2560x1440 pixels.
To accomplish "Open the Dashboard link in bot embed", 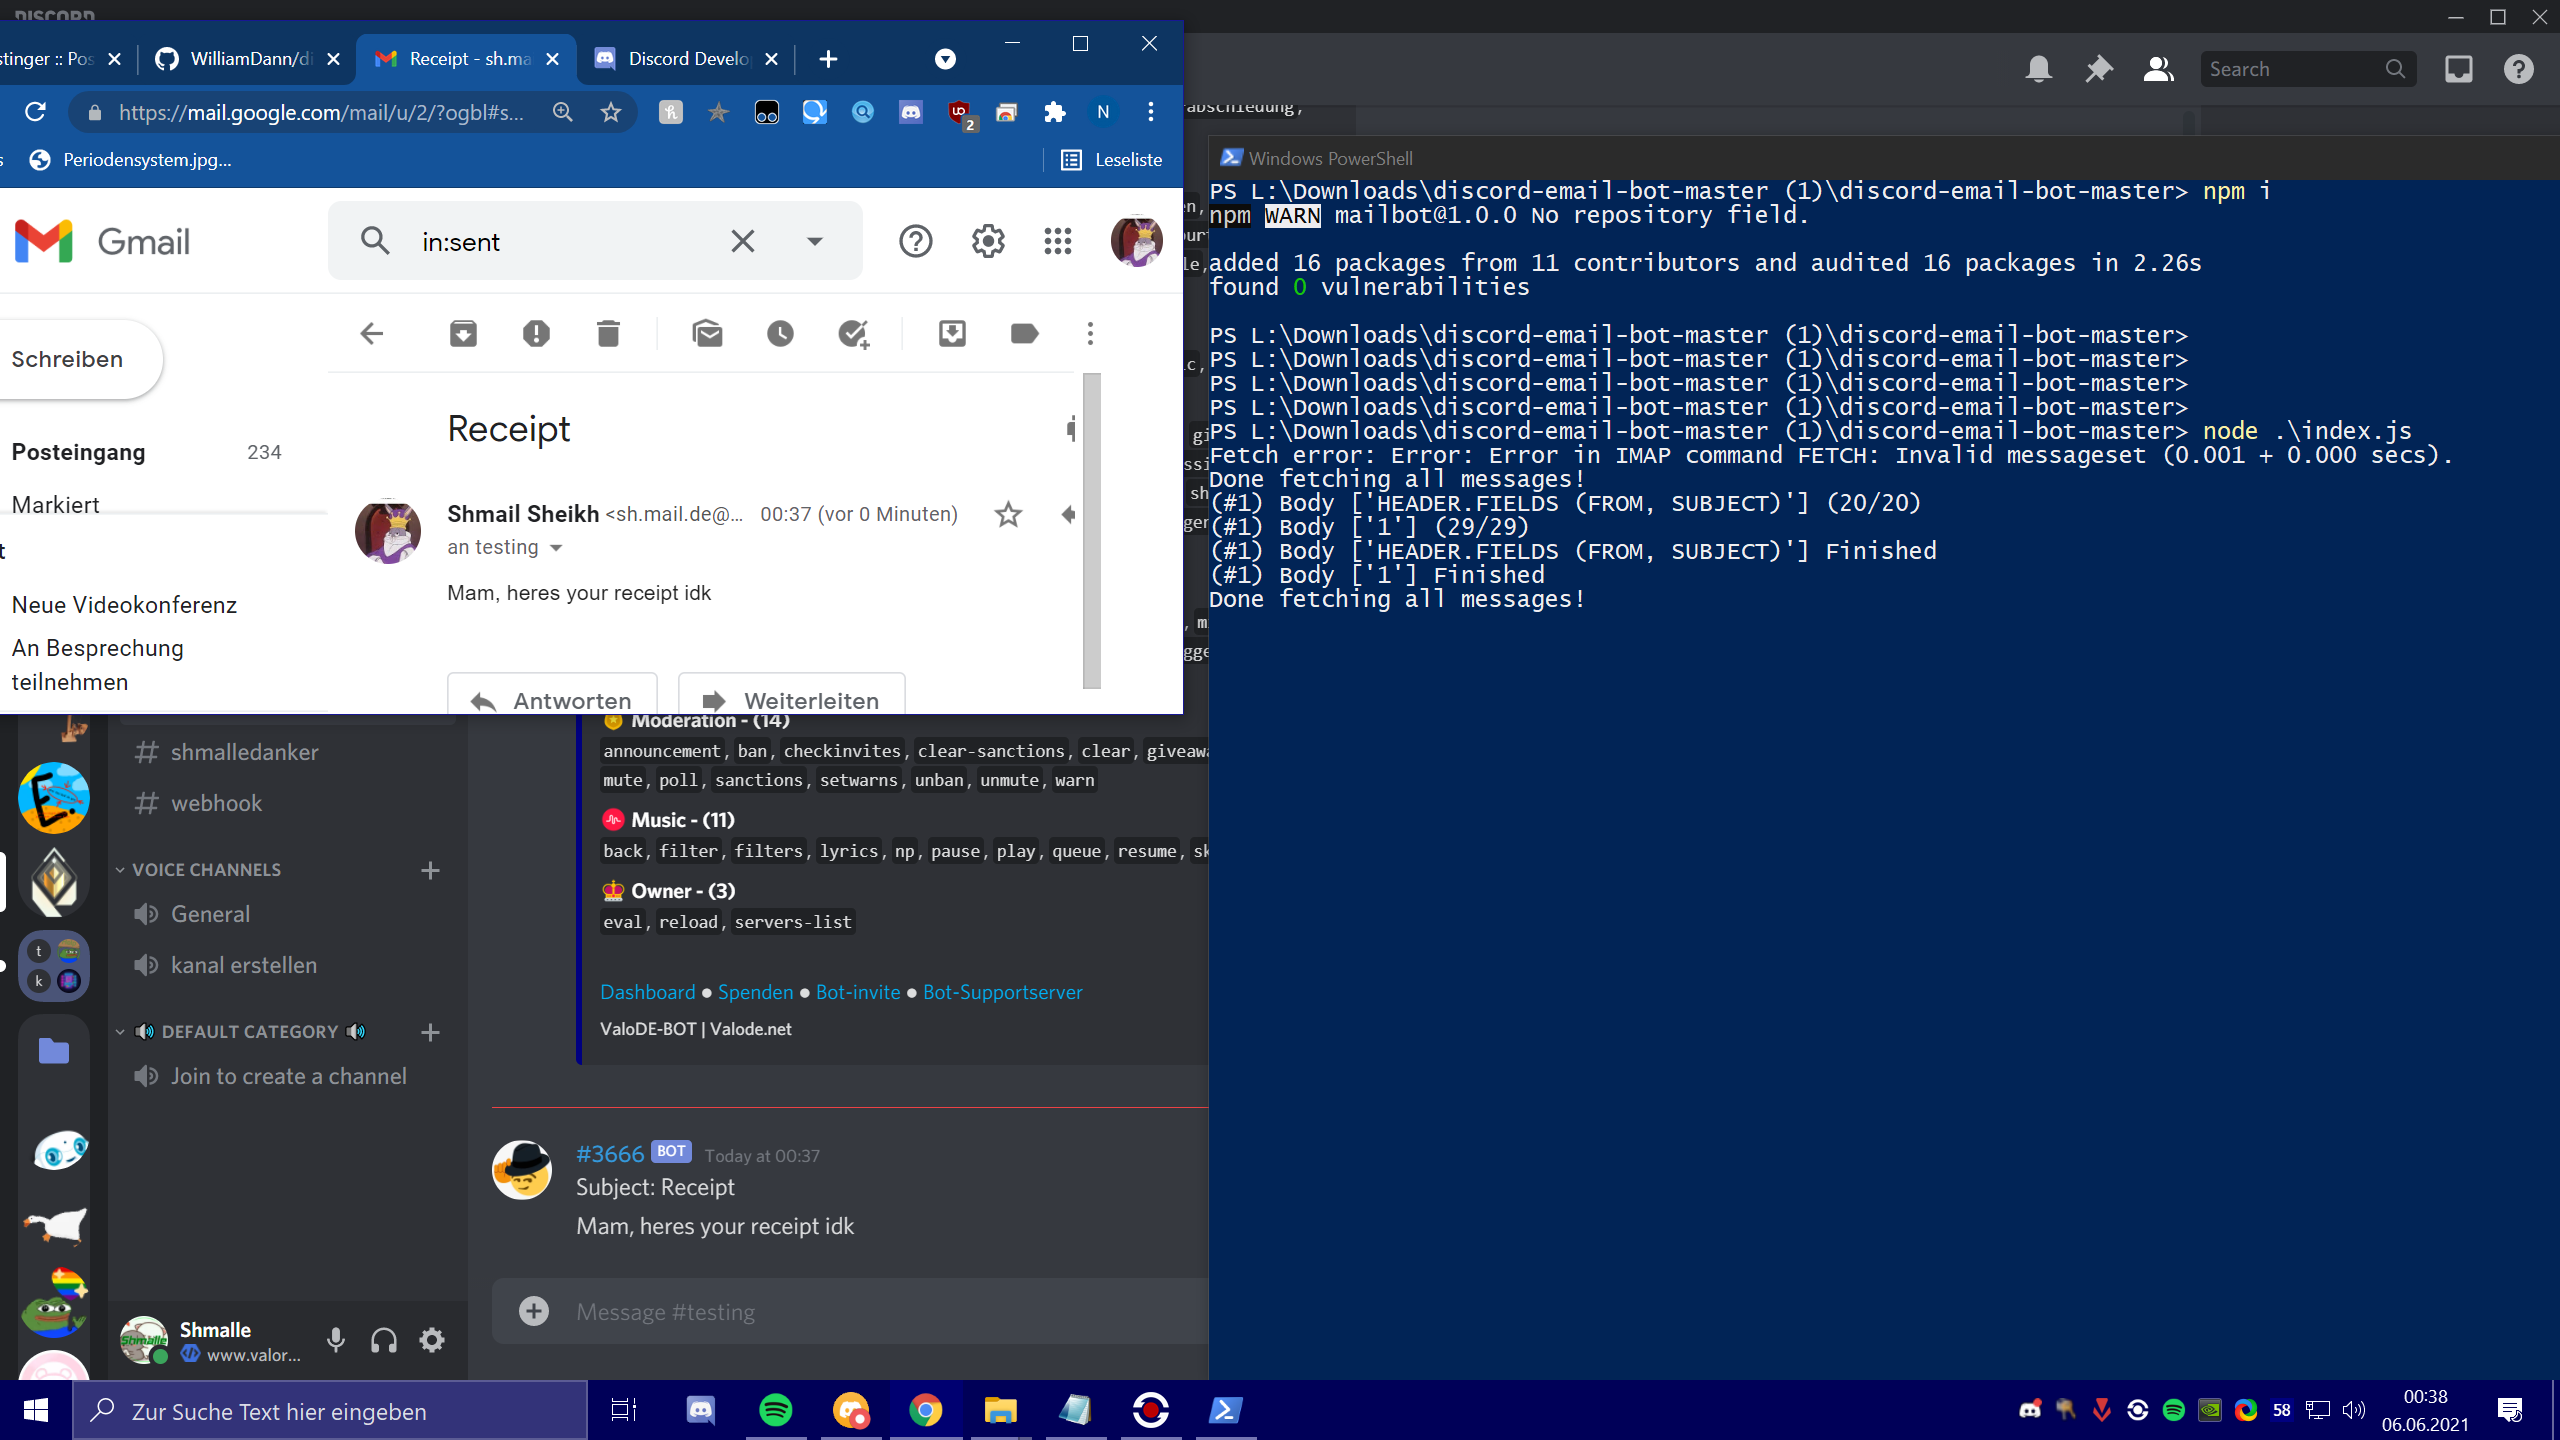I will (647, 992).
